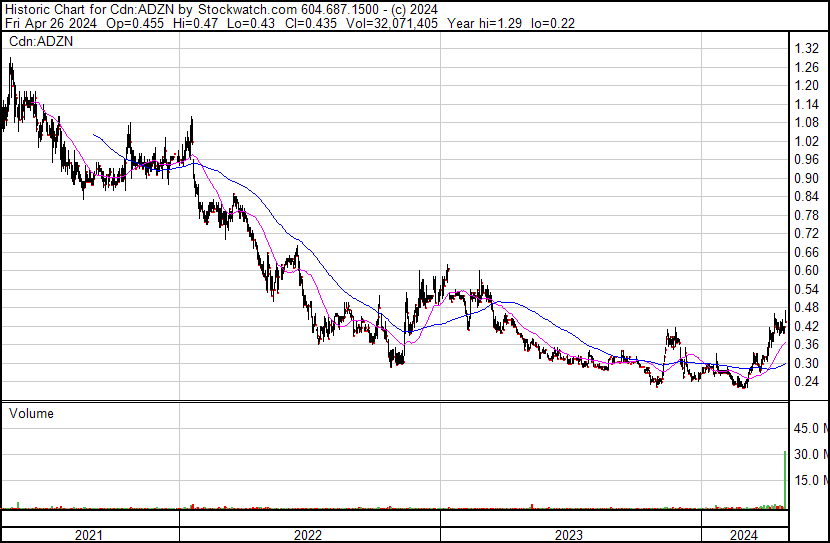Click the tall green volume spike bar
Screen dimensions: 830x543
(x=785, y=479)
